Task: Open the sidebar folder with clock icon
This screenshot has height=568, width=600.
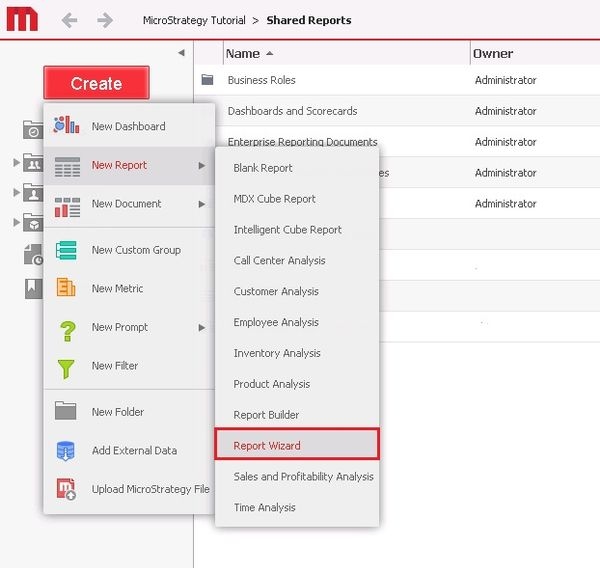Action: pyautogui.click(x=33, y=130)
